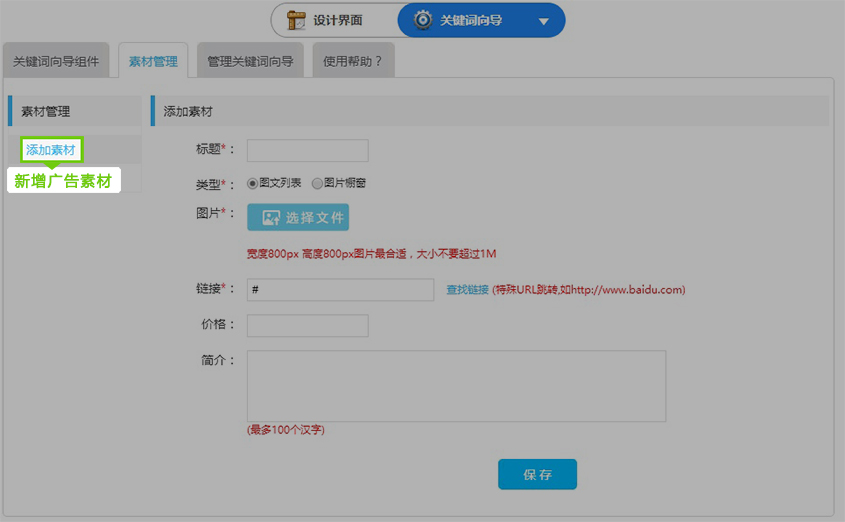Click the 选择文件 upload button text
This screenshot has width=845, height=522.
(x=315, y=217)
